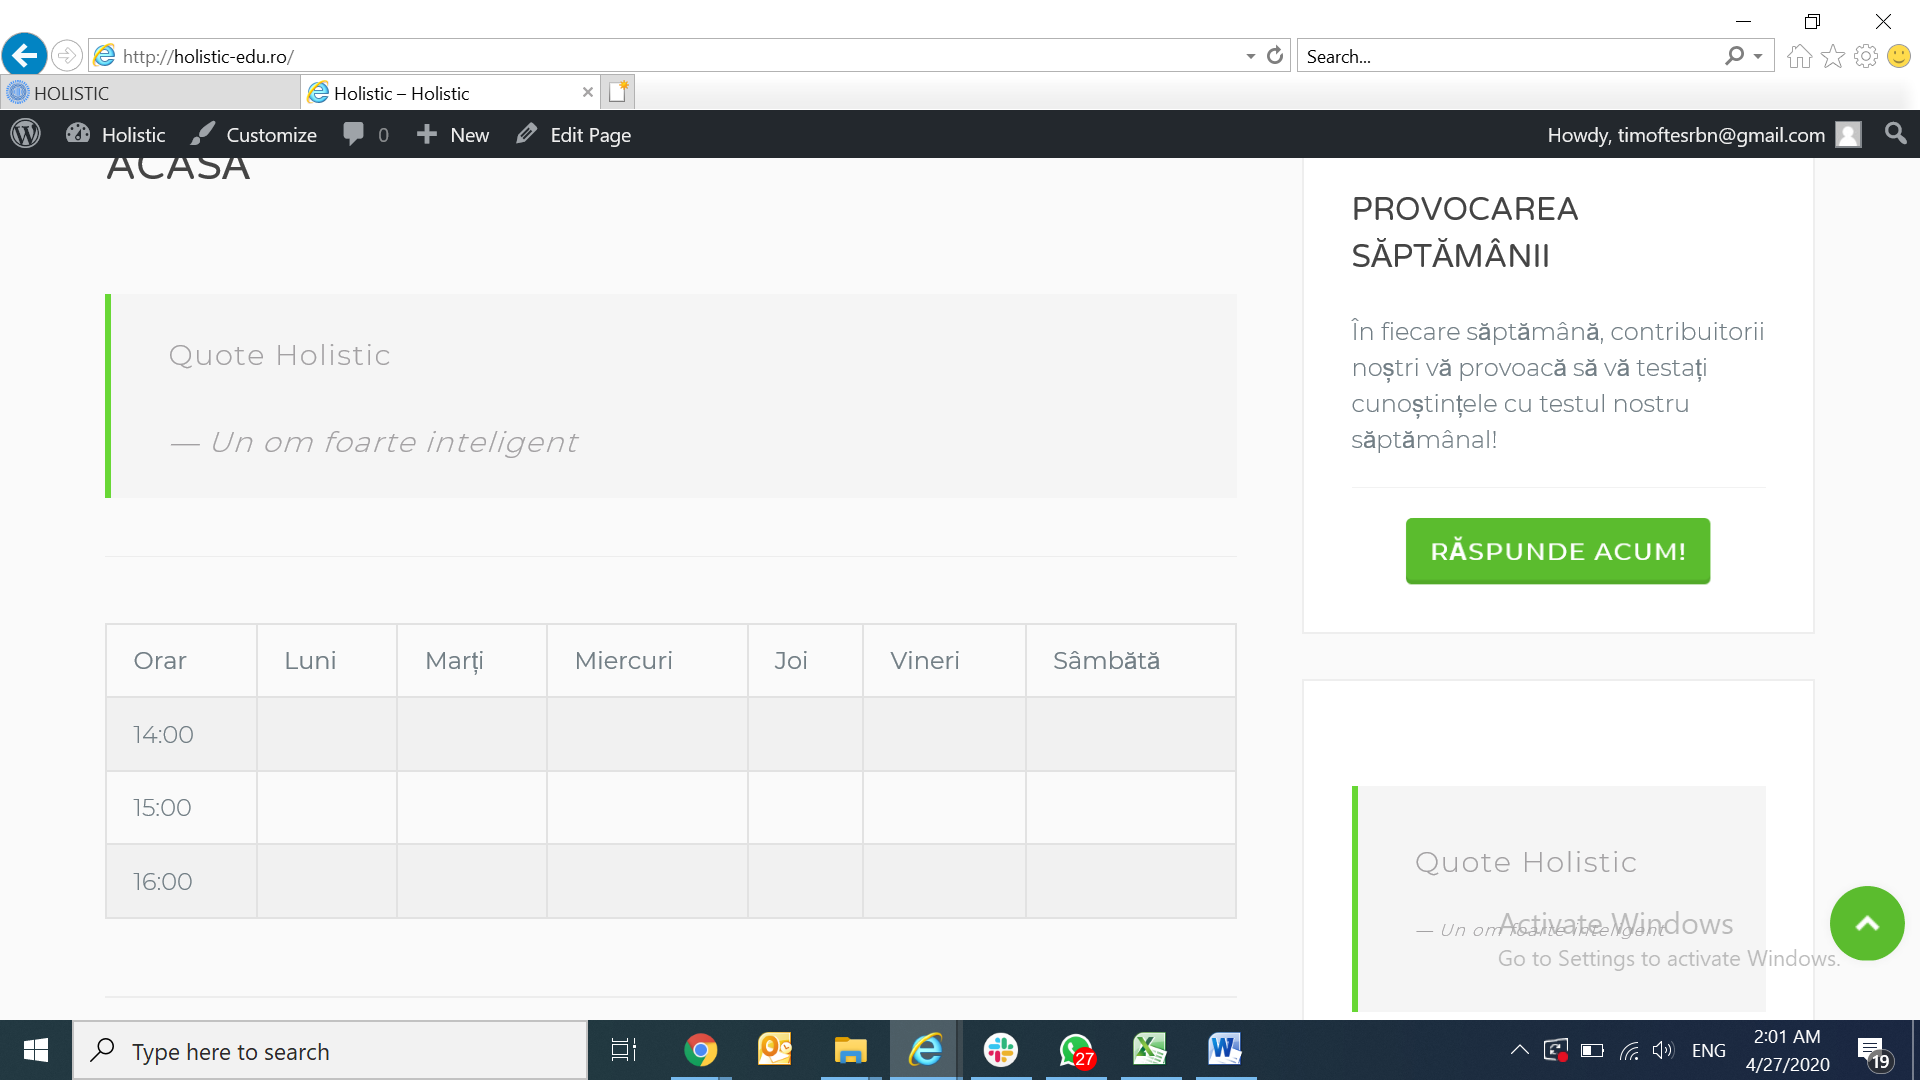Switch to the HOLISTIC browser tab
Screen dimensions: 1920x1080
click(150, 93)
